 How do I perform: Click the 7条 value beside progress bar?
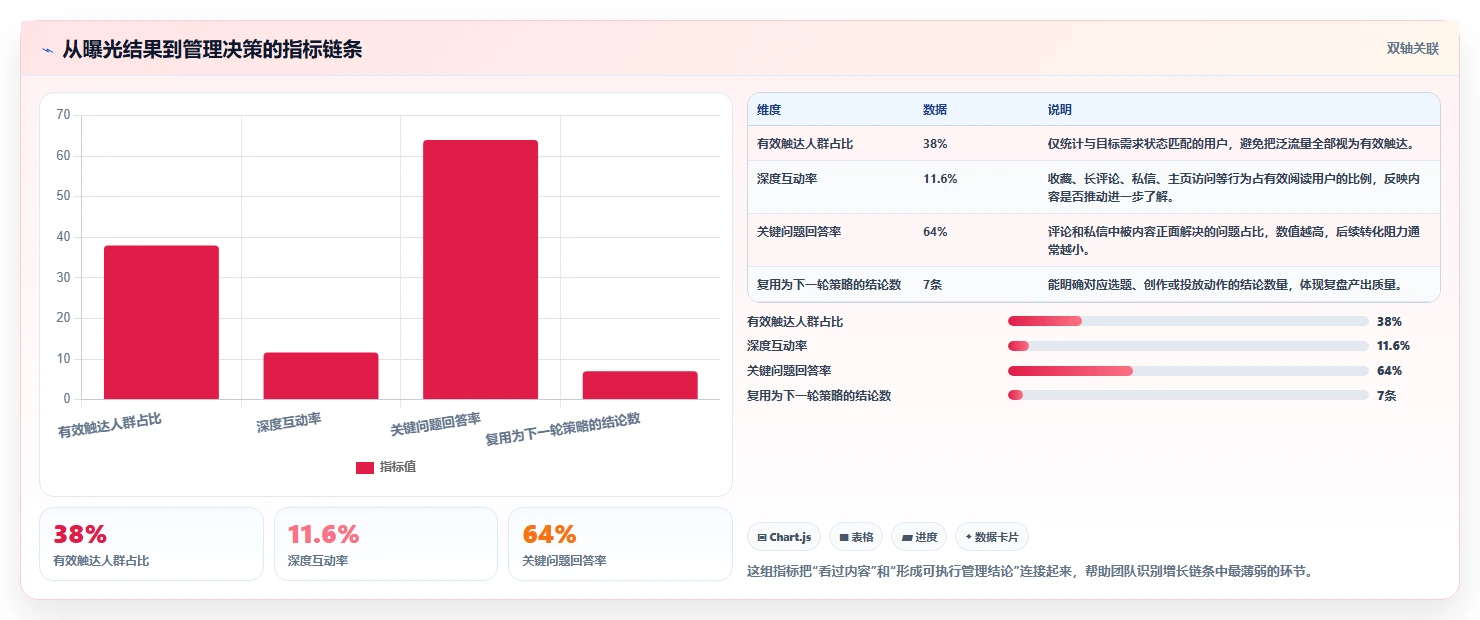[1386, 395]
